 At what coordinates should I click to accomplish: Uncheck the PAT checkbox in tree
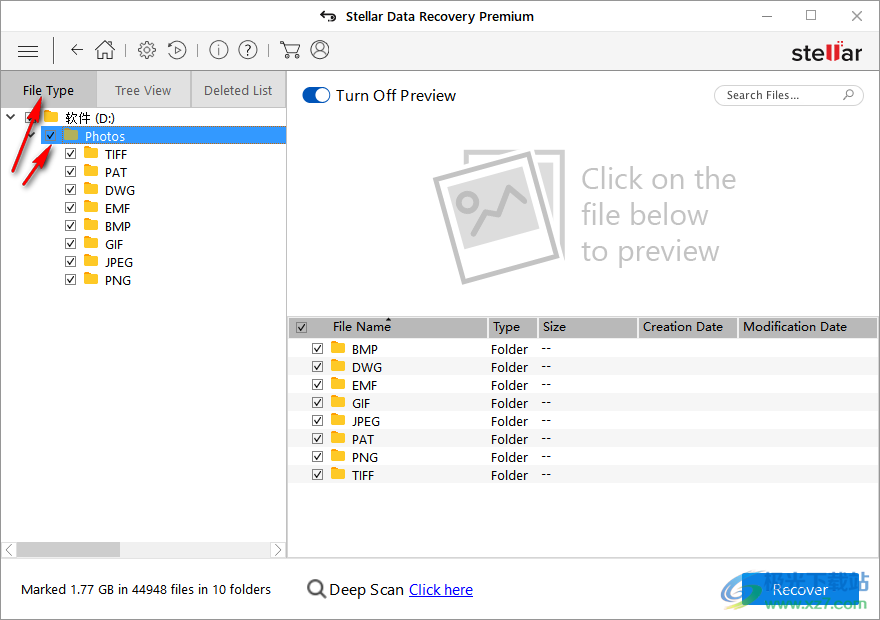(x=70, y=171)
